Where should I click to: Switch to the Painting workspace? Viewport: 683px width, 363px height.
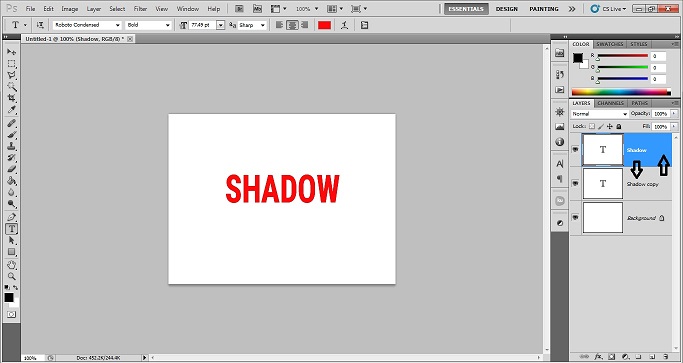(544, 9)
